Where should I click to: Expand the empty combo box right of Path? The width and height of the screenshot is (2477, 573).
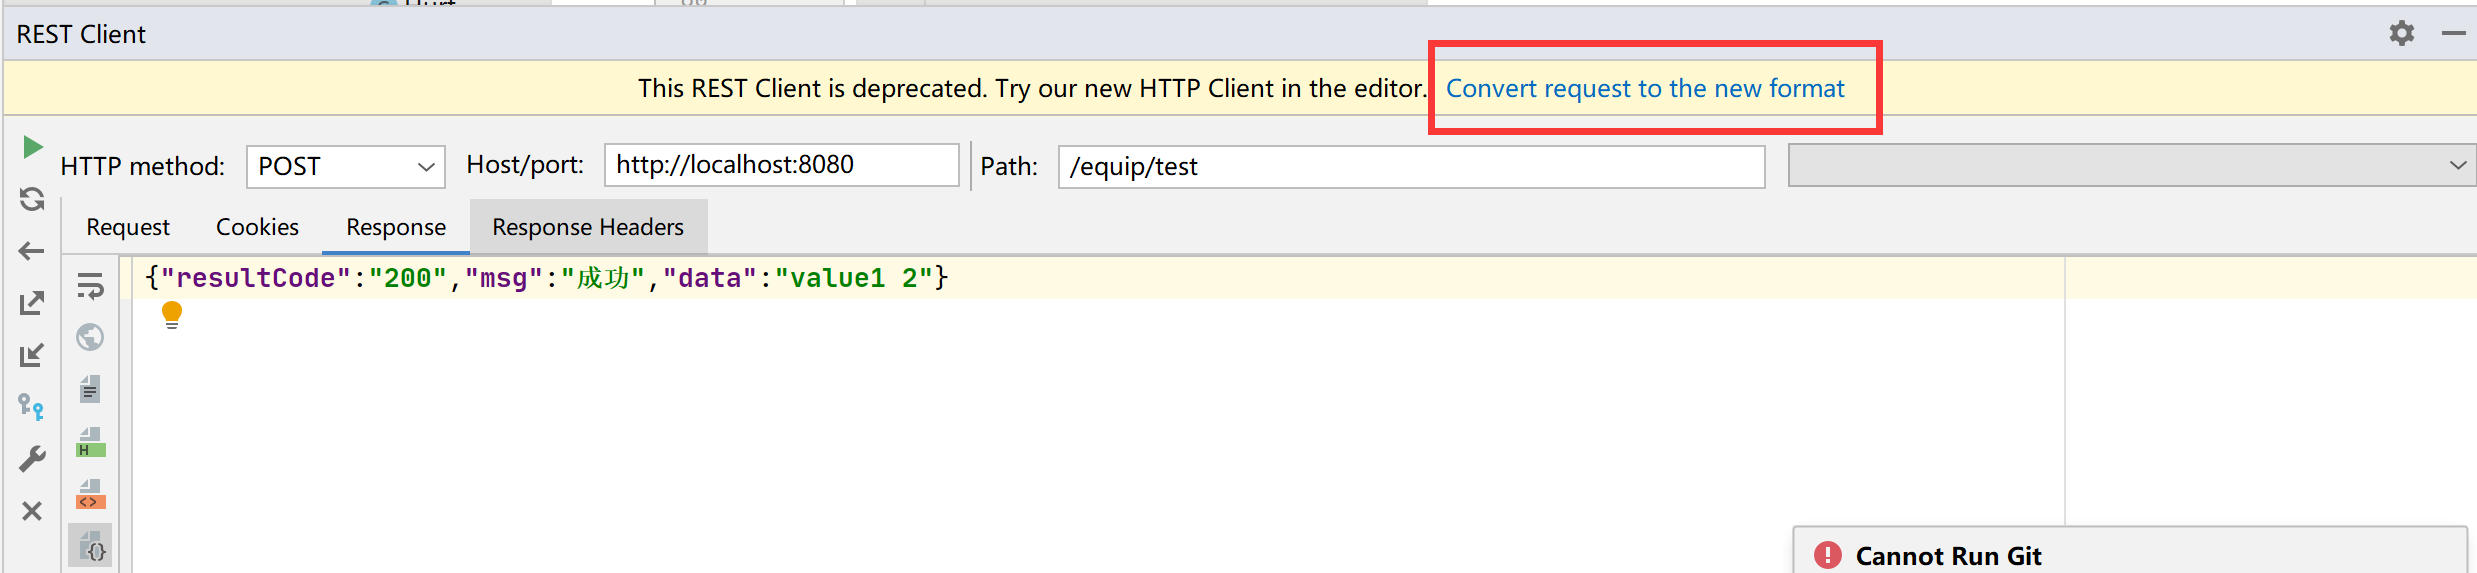pyautogui.click(x=2131, y=165)
